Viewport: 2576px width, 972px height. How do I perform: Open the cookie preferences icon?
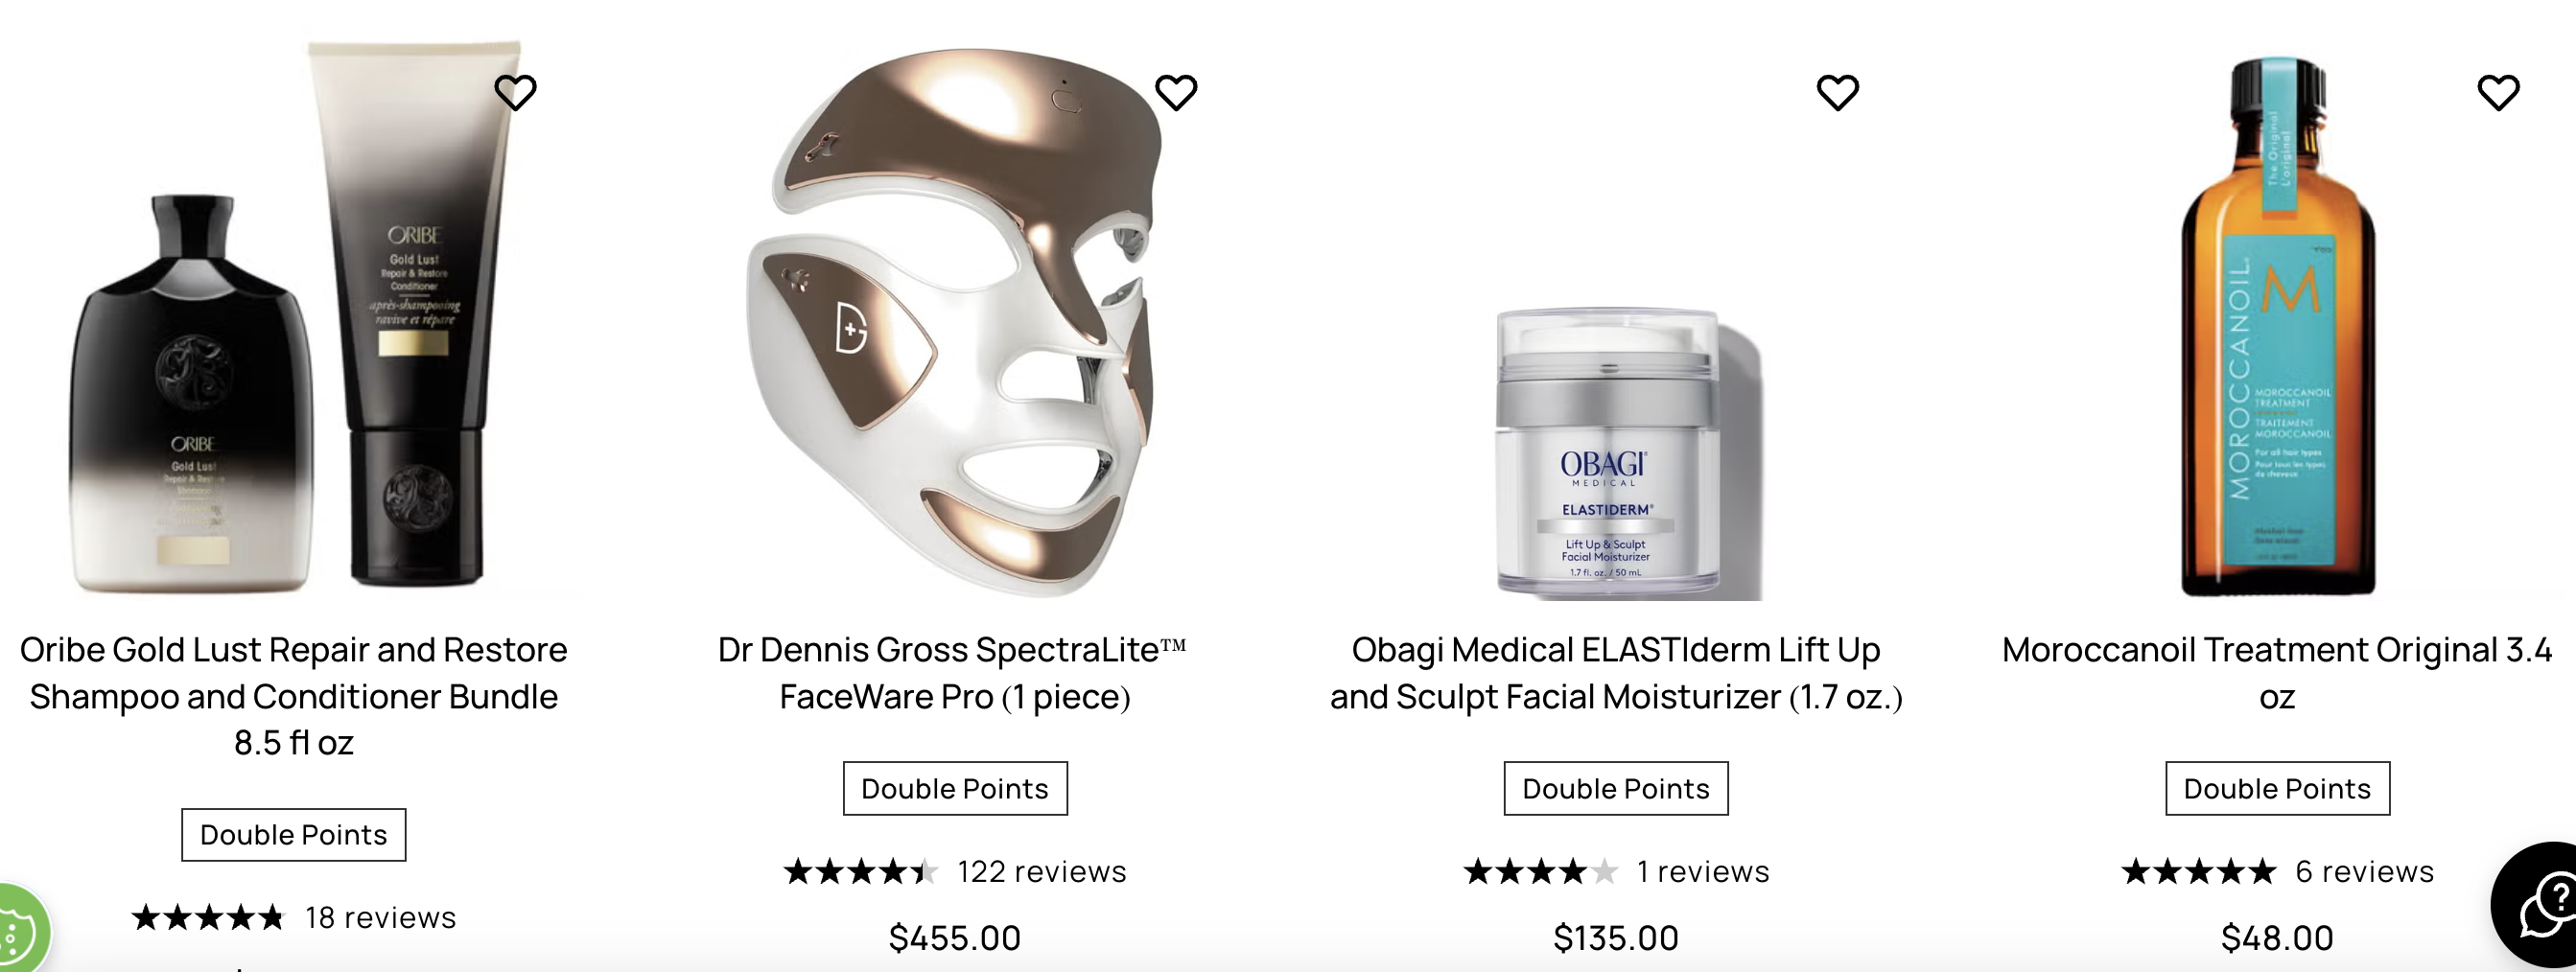(x=20, y=930)
